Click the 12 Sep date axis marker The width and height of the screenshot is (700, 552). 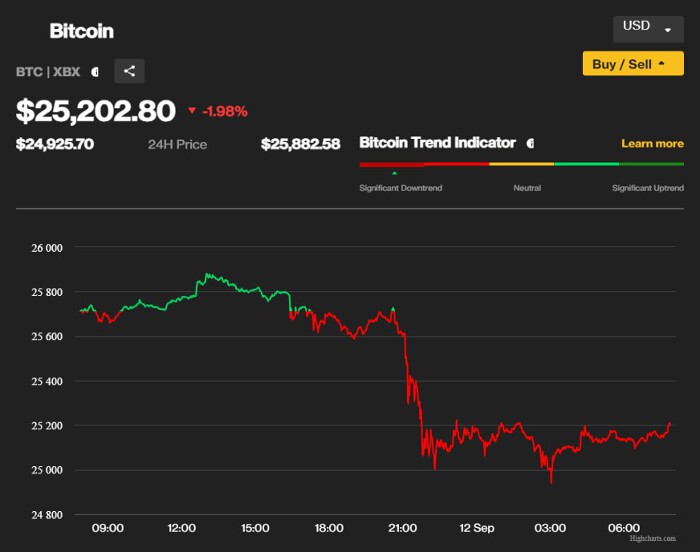tap(476, 528)
